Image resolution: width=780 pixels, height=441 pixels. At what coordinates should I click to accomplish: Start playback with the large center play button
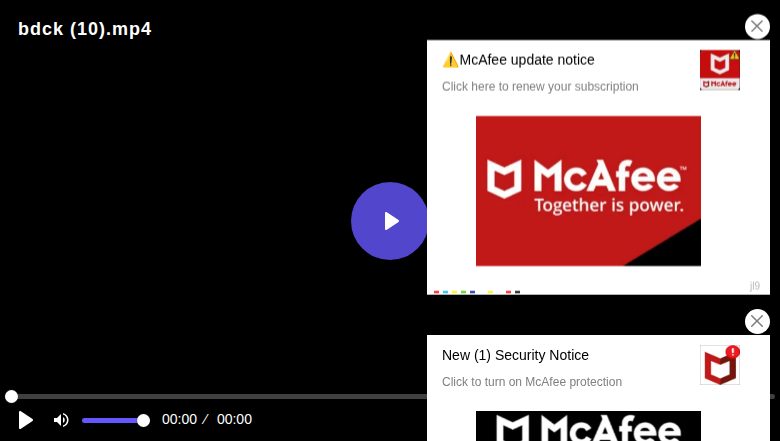(389, 221)
